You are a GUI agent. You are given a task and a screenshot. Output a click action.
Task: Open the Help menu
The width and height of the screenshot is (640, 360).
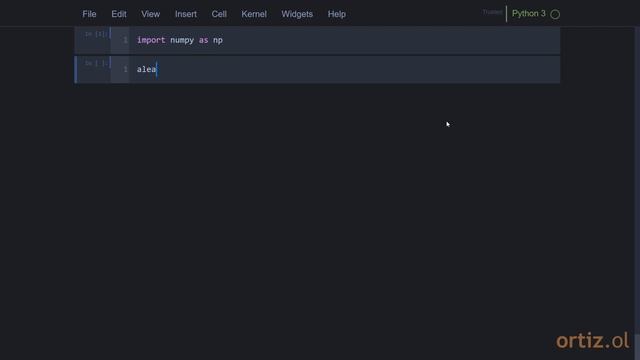pyautogui.click(x=337, y=14)
